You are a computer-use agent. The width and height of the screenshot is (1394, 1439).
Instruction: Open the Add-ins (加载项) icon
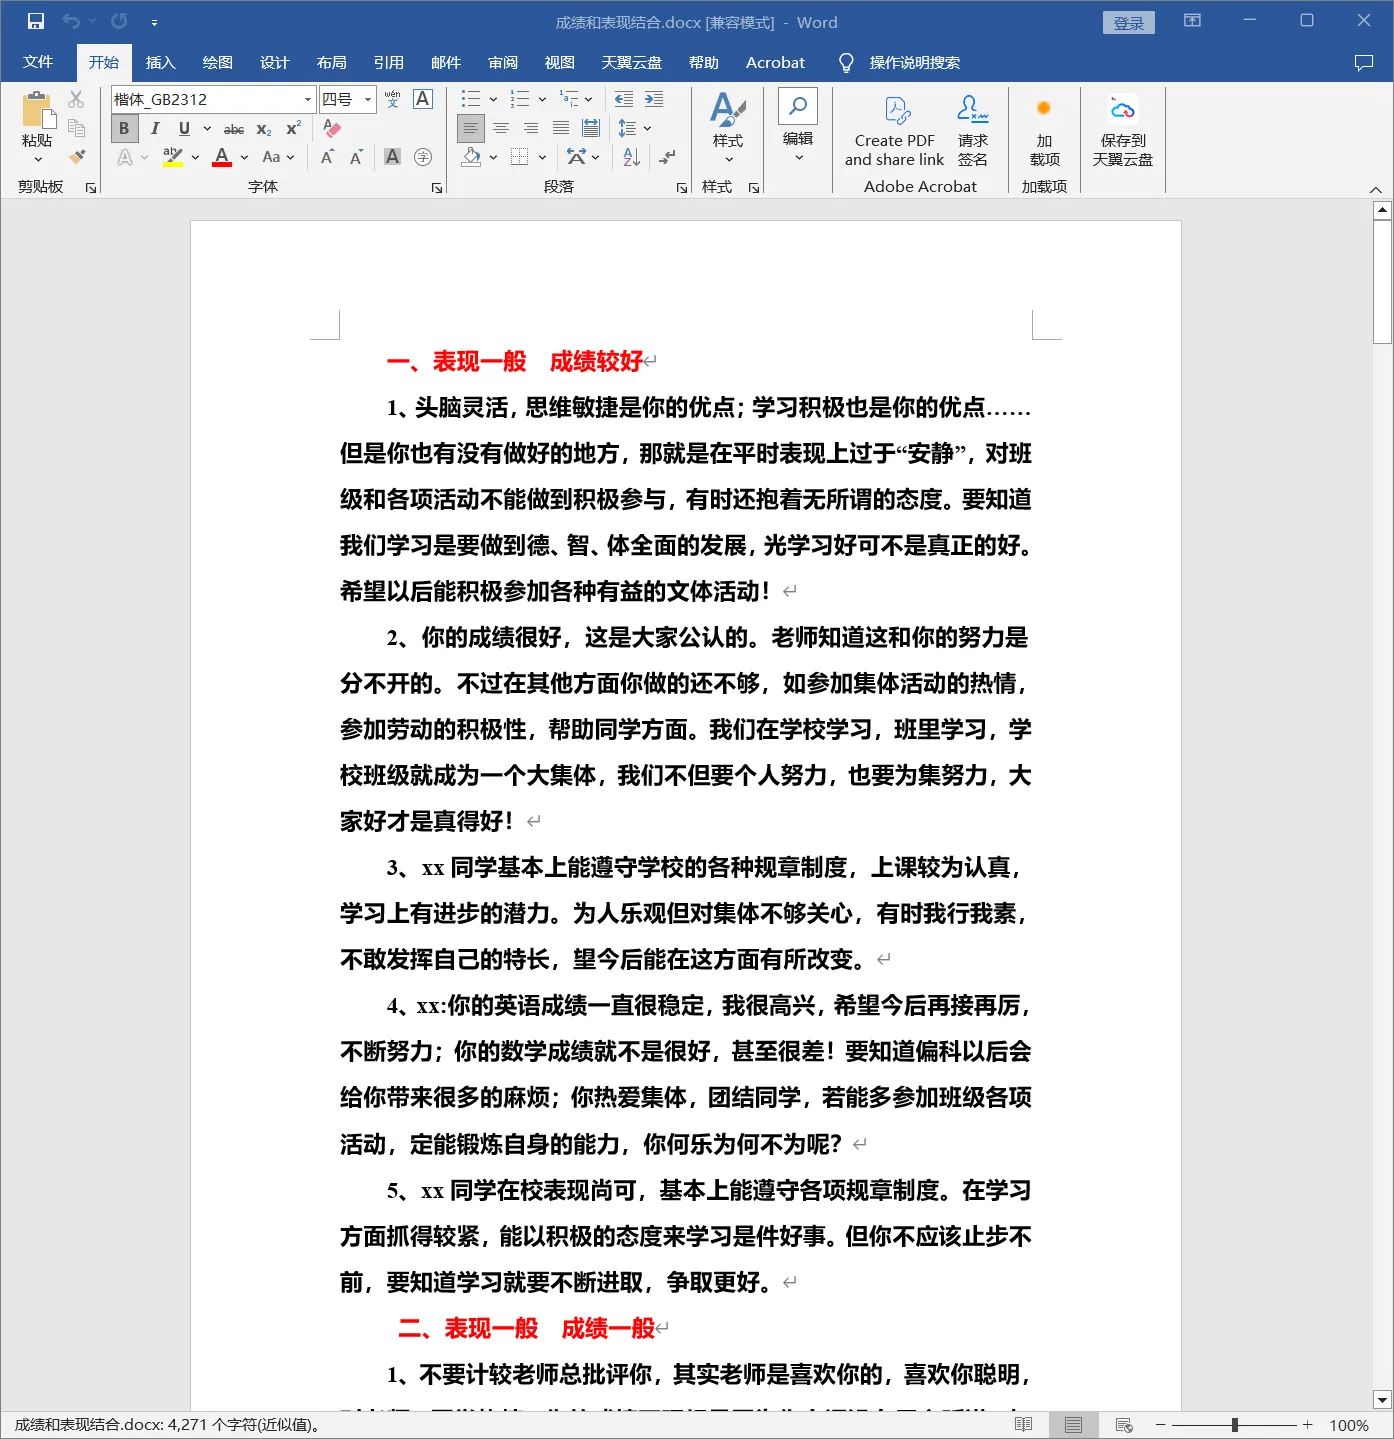(1044, 131)
